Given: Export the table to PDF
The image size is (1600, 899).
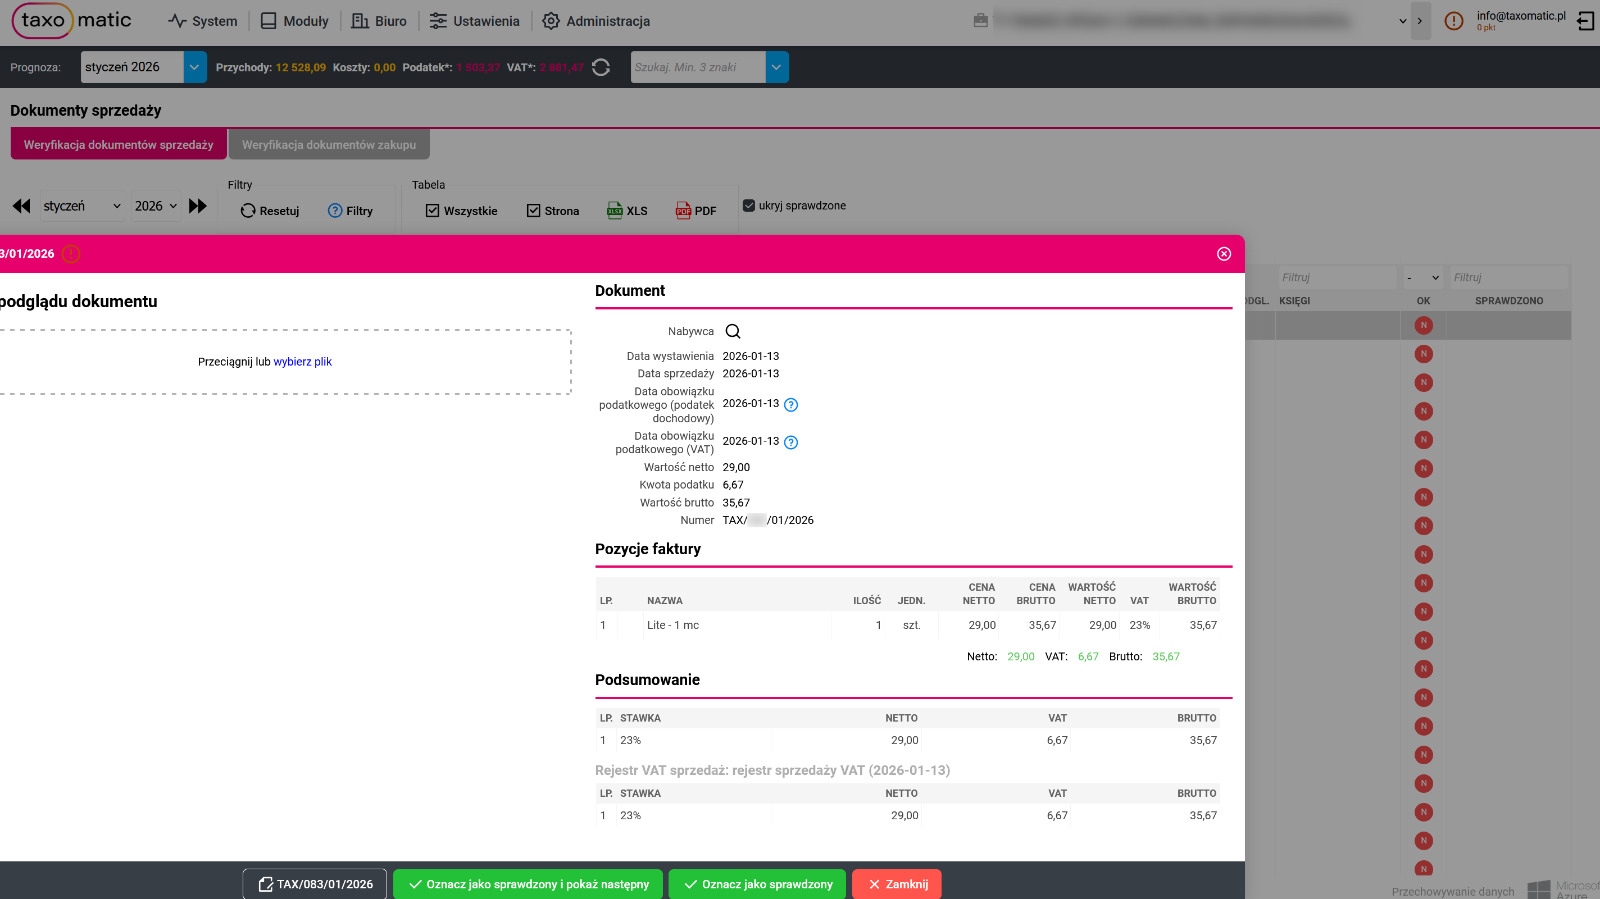Looking at the screenshot, I should [696, 211].
